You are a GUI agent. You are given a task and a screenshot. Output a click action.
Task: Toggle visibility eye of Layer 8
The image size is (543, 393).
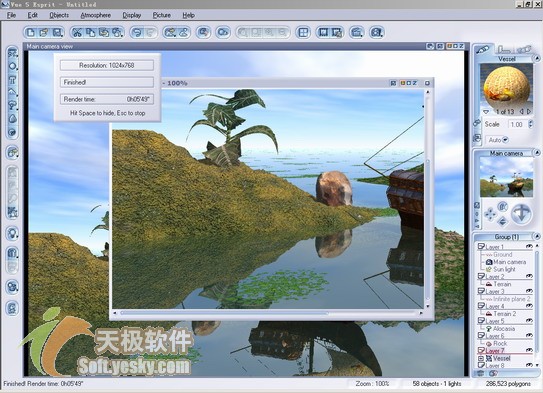pos(529,365)
